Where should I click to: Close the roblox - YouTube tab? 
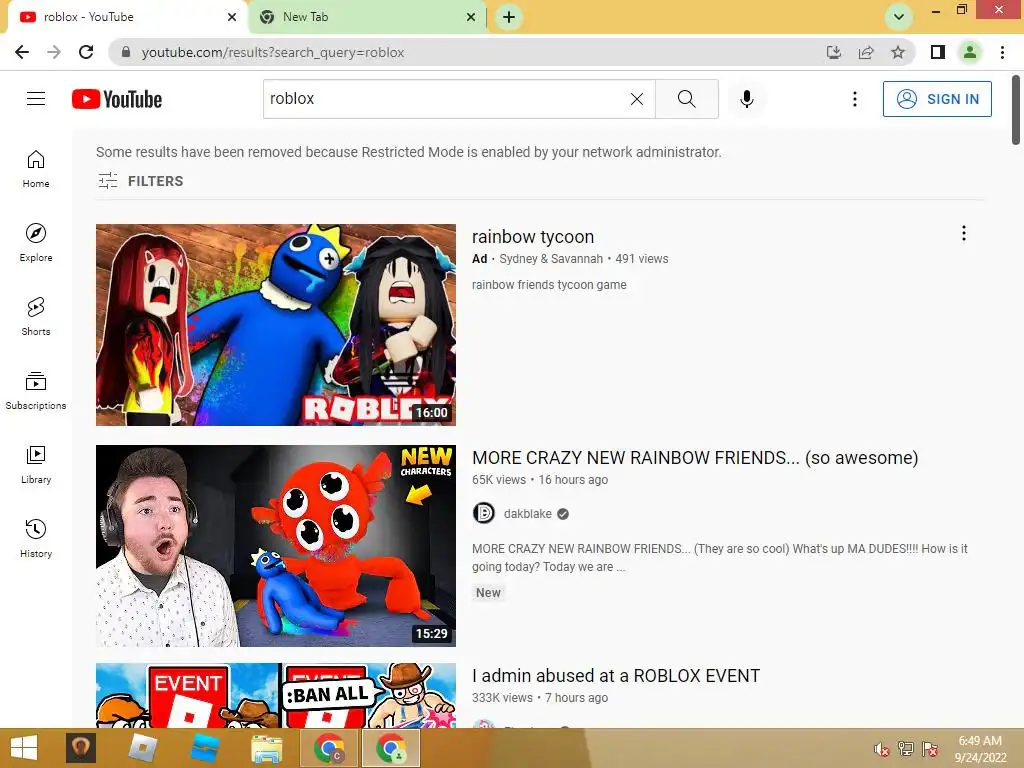232,17
